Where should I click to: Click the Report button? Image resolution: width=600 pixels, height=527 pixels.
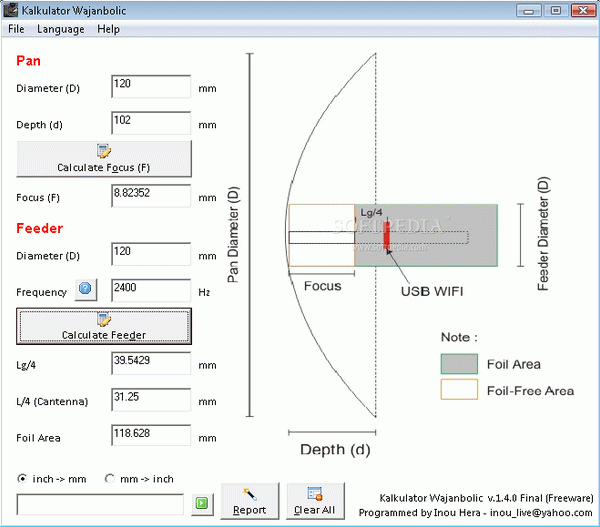pyautogui.click(x=249, y=501)
